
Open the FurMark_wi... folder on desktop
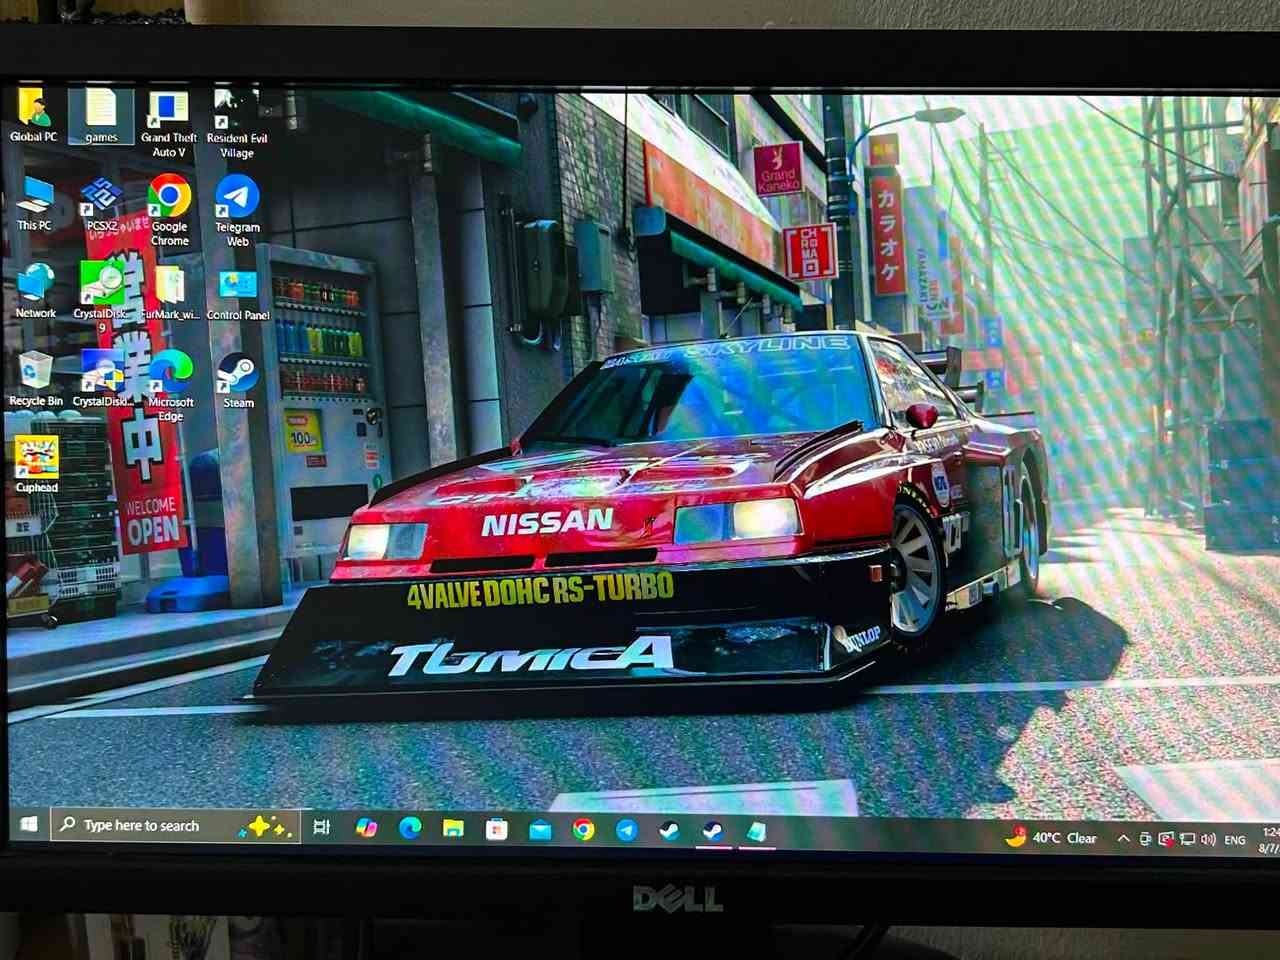(x=170, y=292)
